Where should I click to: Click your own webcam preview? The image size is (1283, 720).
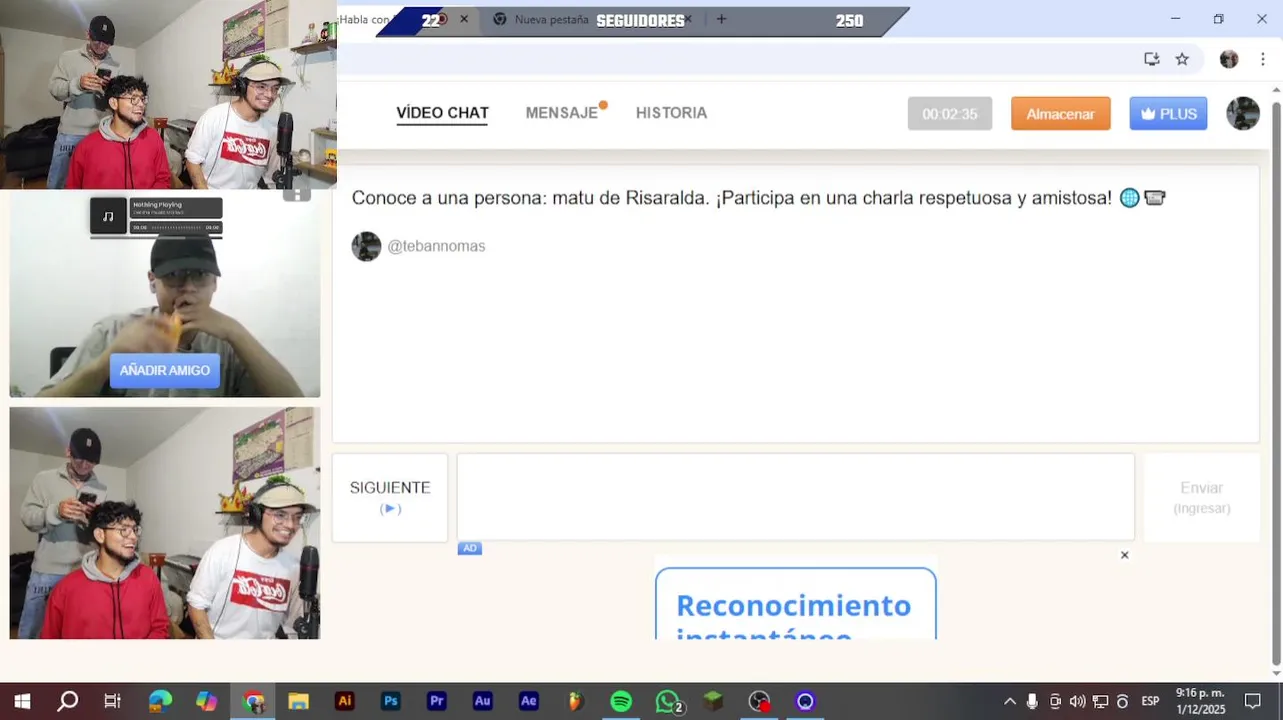click(x=165, y=523)
